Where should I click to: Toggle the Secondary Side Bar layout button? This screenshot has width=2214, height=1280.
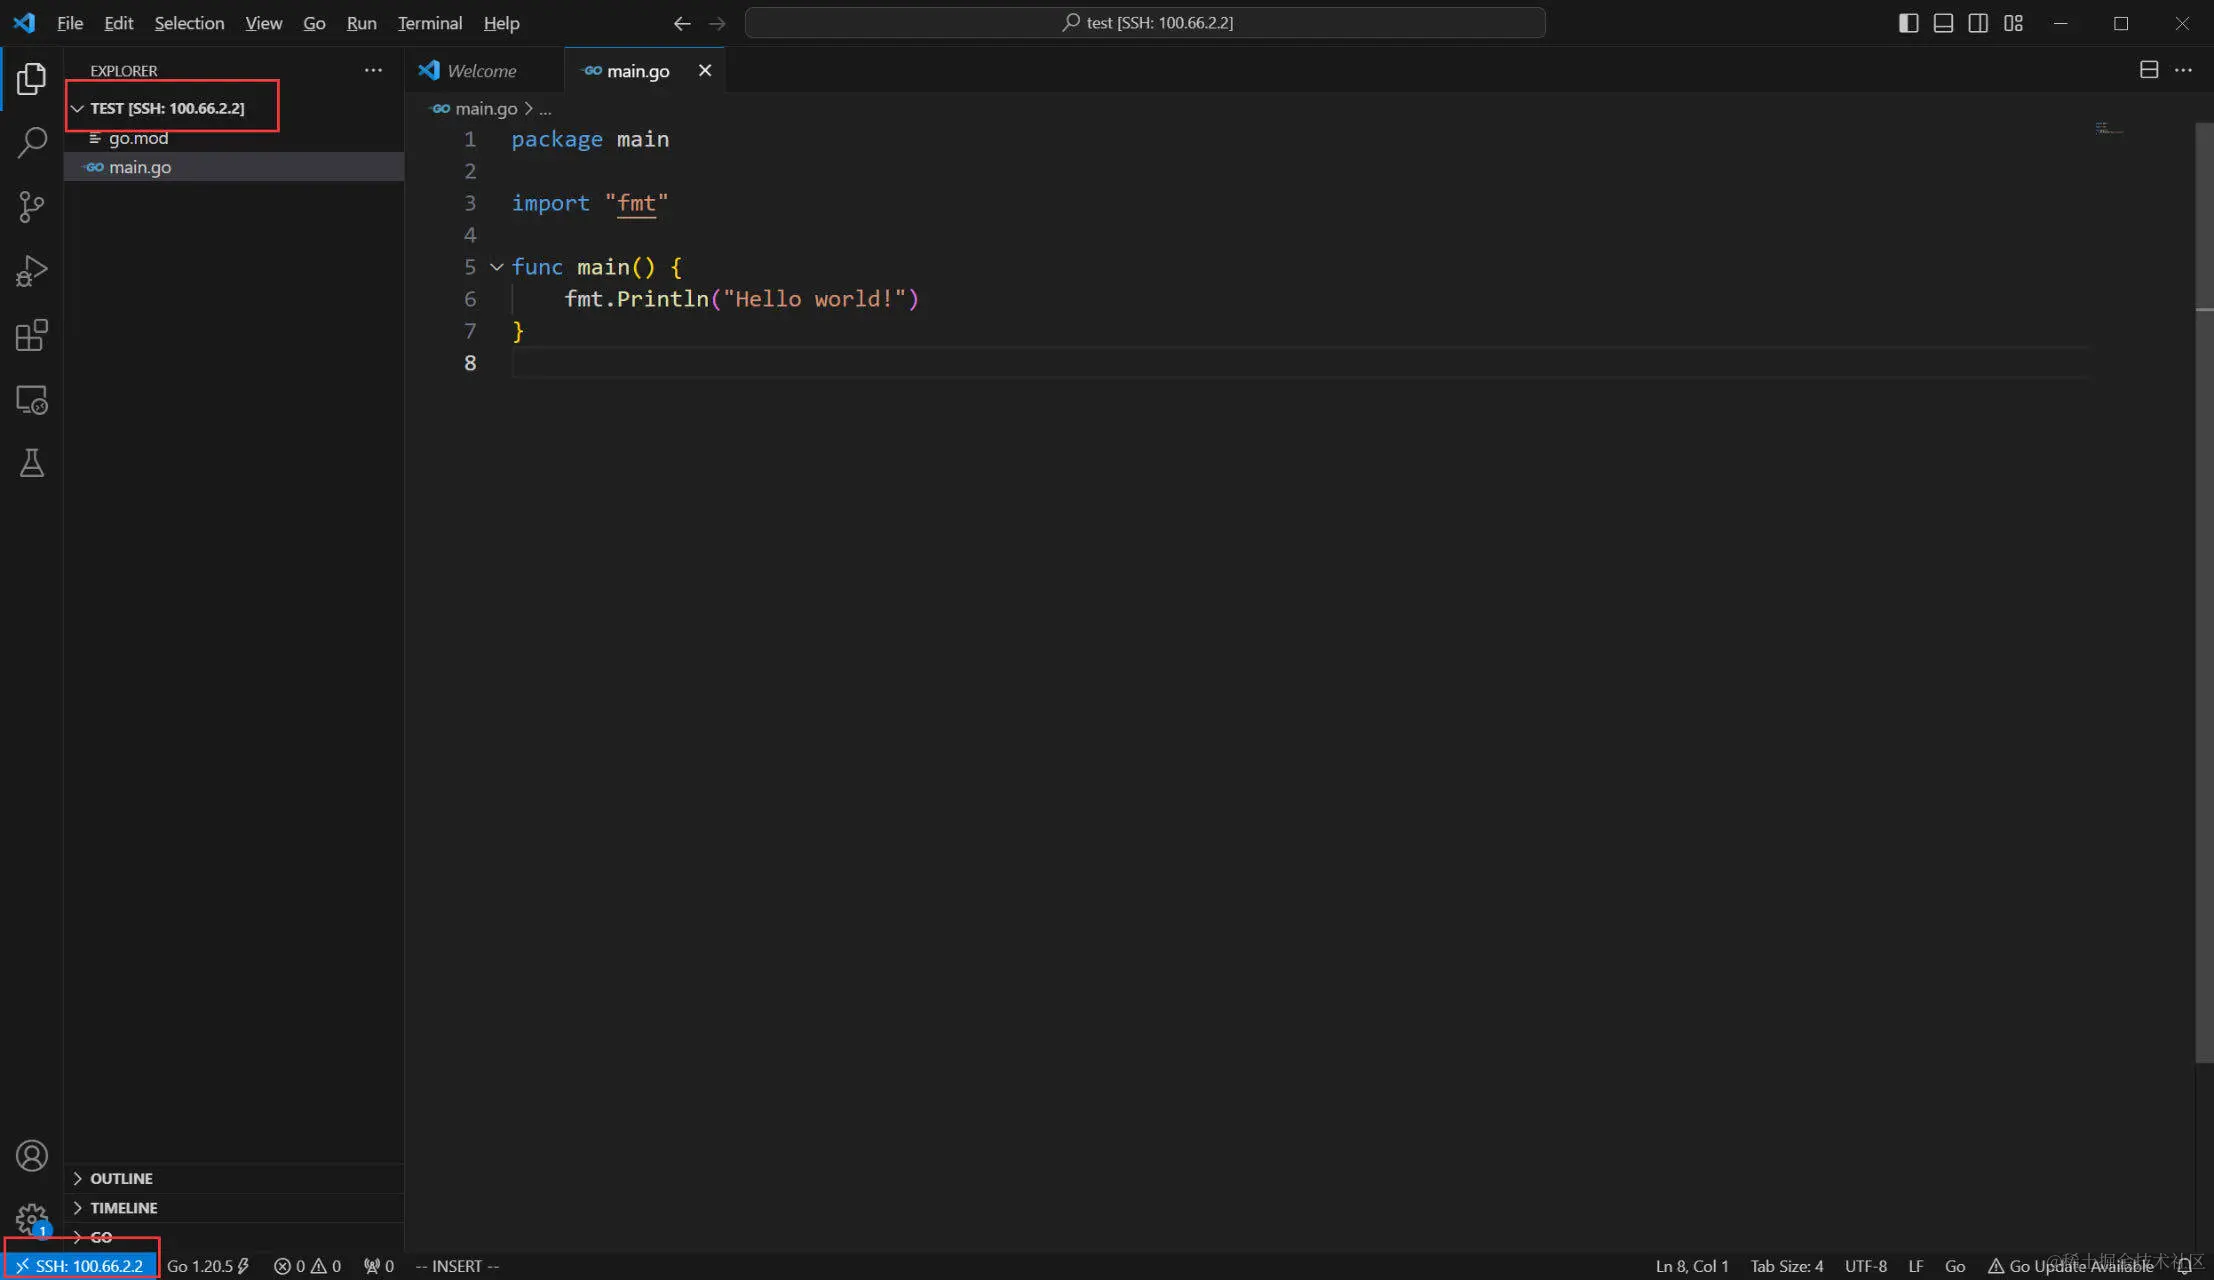coord(1978,23)
